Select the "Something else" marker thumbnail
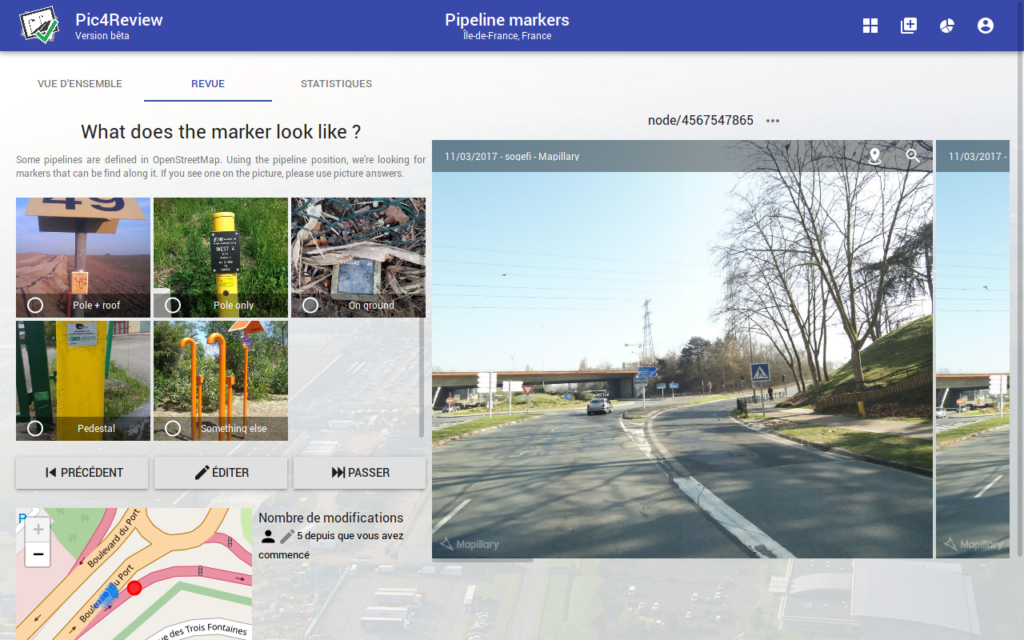1024x640 pixels. (x=220, y=380)
